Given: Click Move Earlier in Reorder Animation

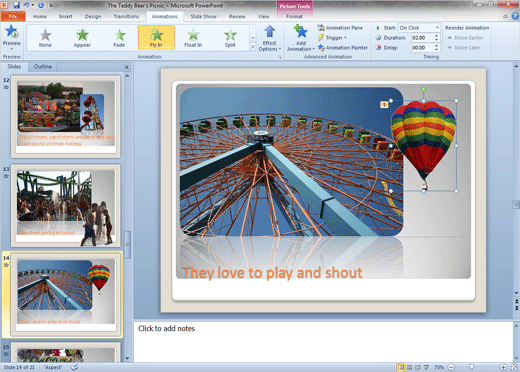Looking at the screenshot, I should click(x=465, y=38).
